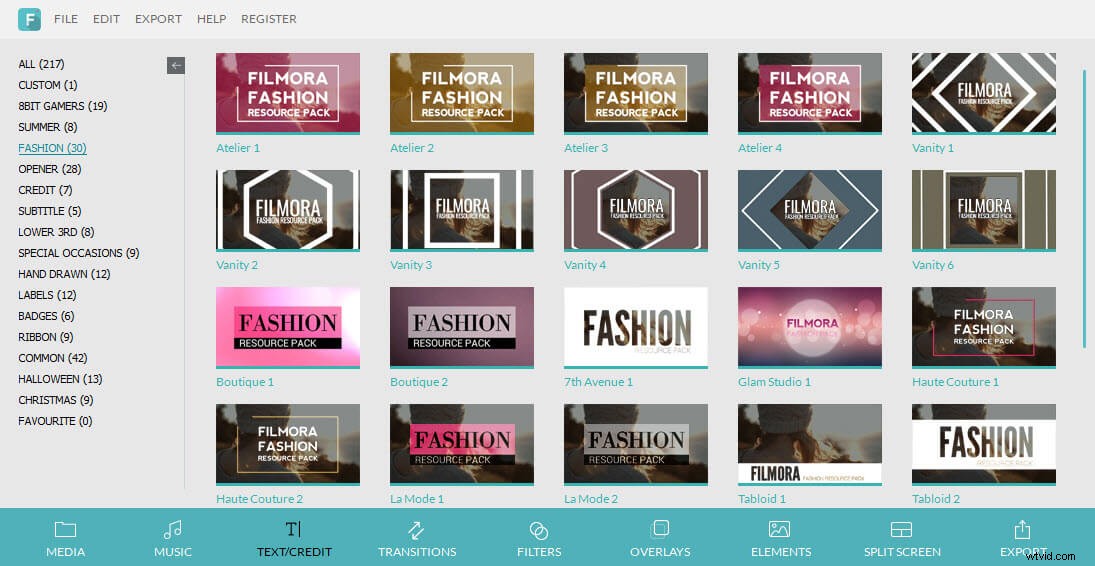
Task: Click the "Glam Studio 1" label text
Action: [774, 382]
